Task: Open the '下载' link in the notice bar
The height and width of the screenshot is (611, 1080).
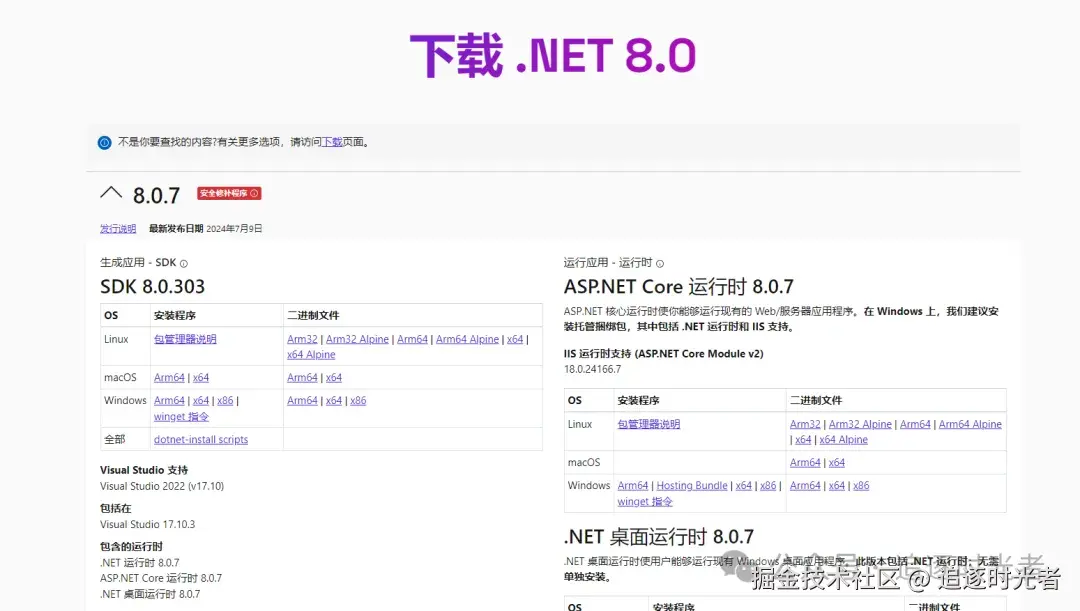Action: point(332,142)
